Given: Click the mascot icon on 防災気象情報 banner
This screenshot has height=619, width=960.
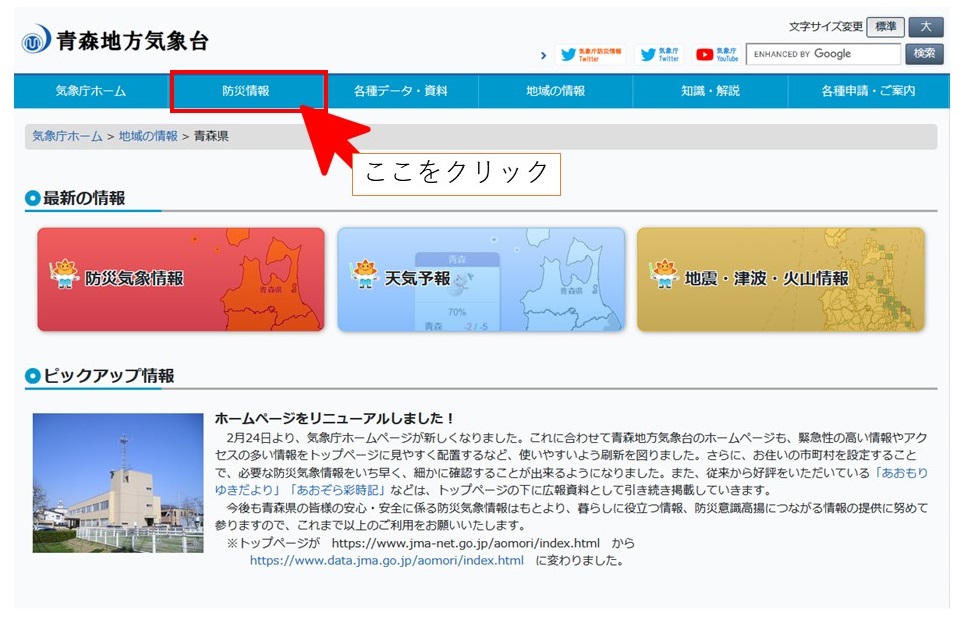Looking at the screenshot, I should pos(63,274).
